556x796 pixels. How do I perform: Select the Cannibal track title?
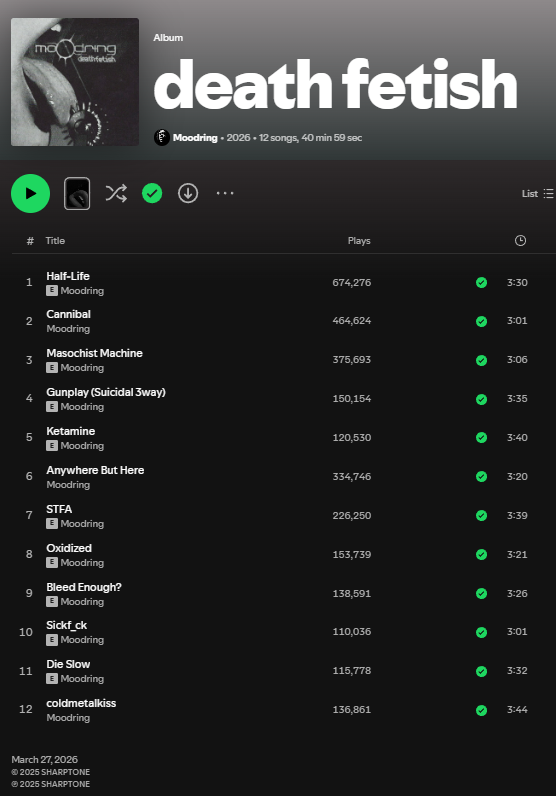coord(69,314)
